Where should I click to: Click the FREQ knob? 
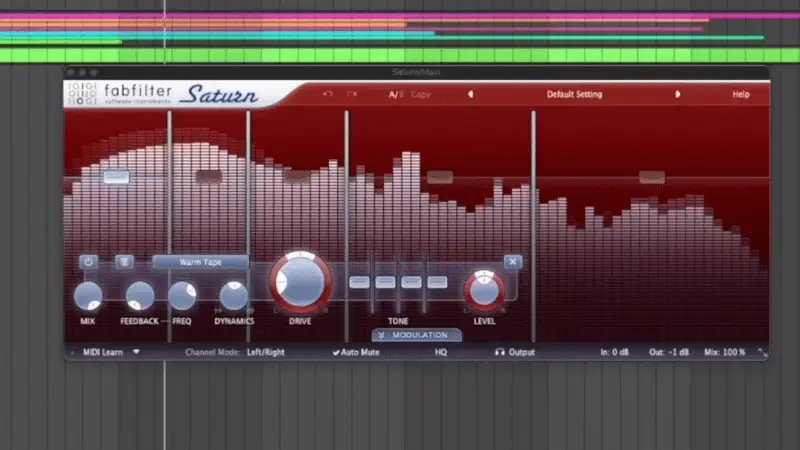[x=182, y=296]
